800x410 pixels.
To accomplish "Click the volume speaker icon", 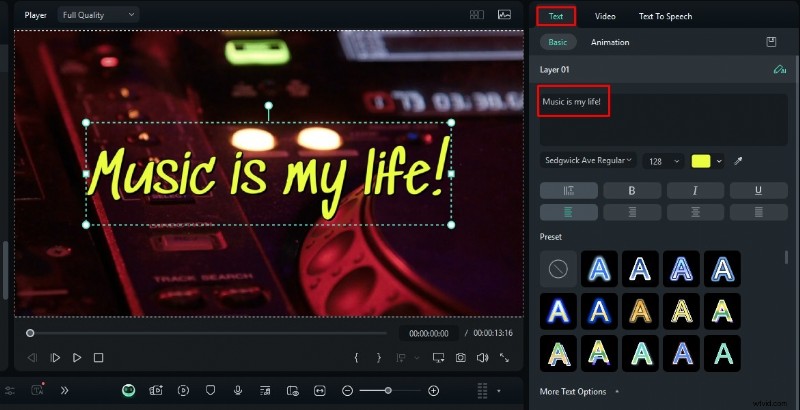I will pyautogui.click(x=482, y=357).
